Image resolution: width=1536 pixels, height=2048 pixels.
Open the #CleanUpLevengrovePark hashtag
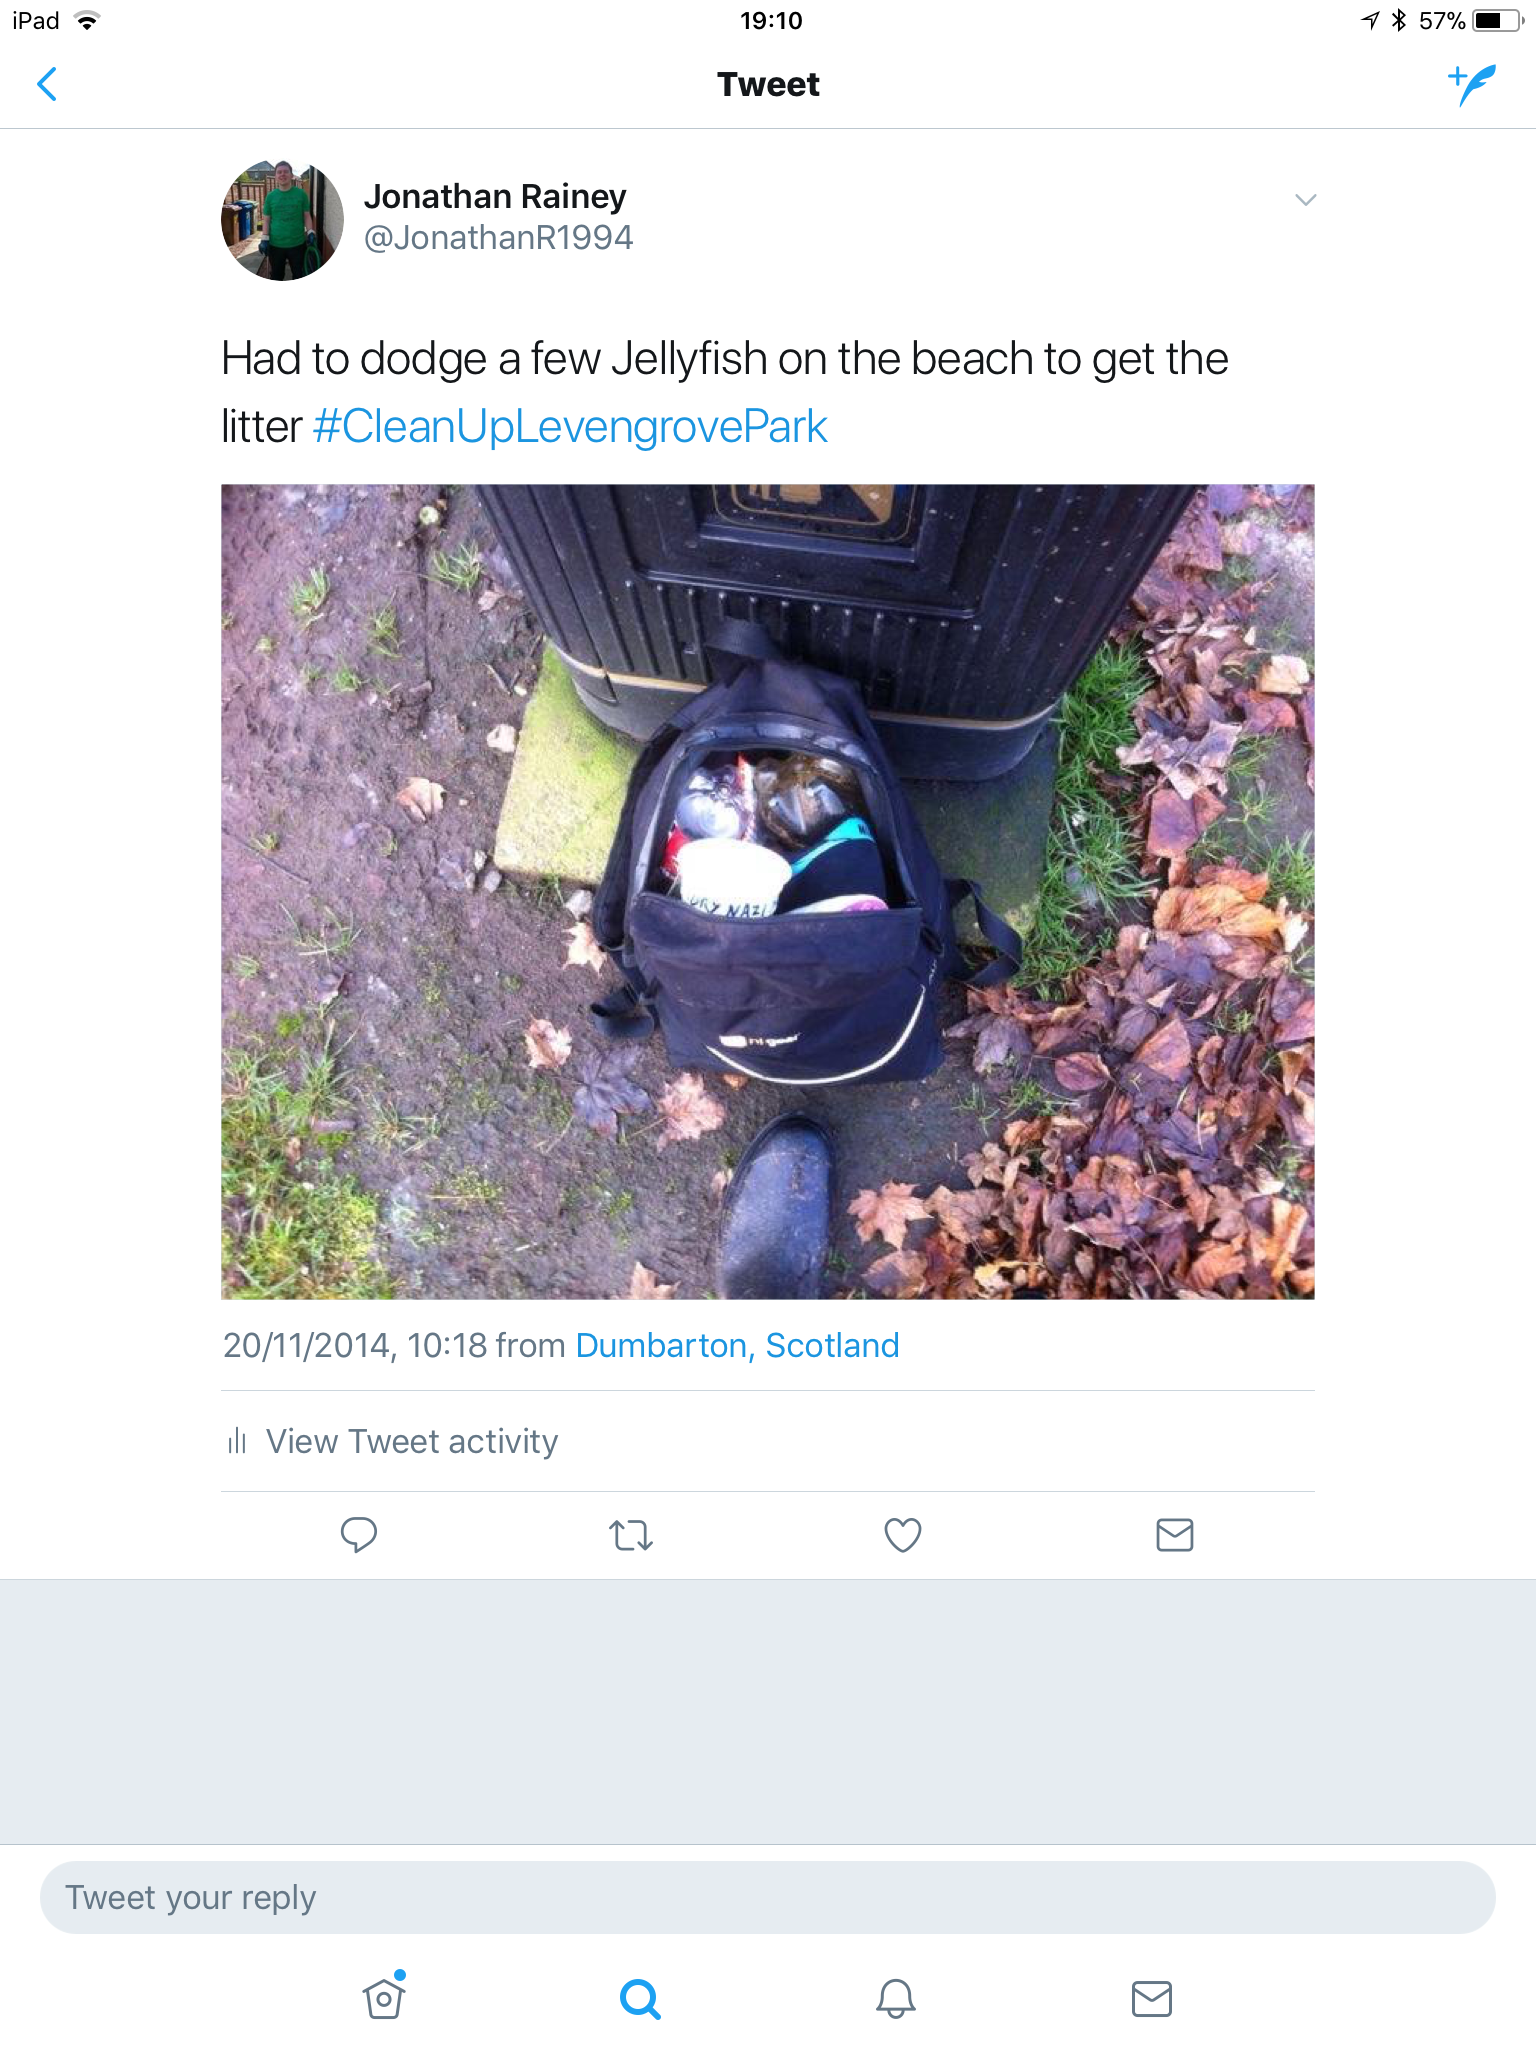click(x=570, y=427)
